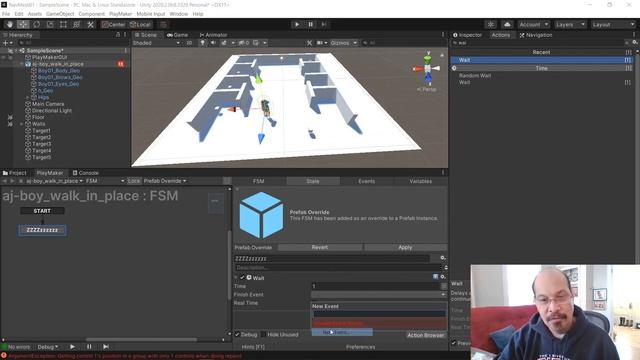Select the Rect Transform tool
Screen dimensions: 640x360
(x=63, y=24)
